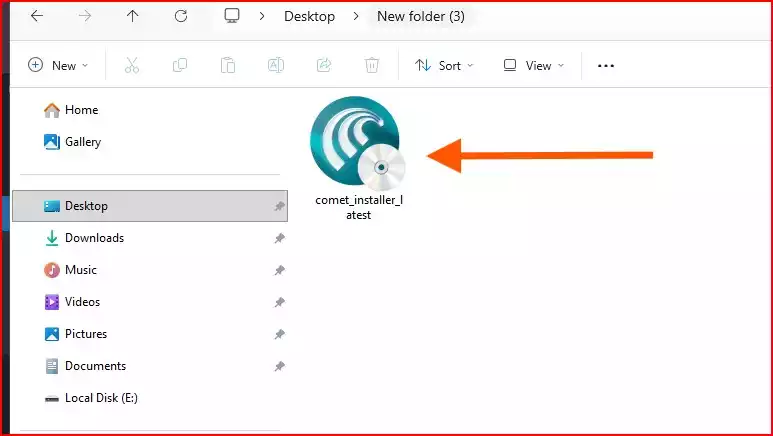Open the New item menu
This screenshot has width=773, height=436.
point(58,65)
